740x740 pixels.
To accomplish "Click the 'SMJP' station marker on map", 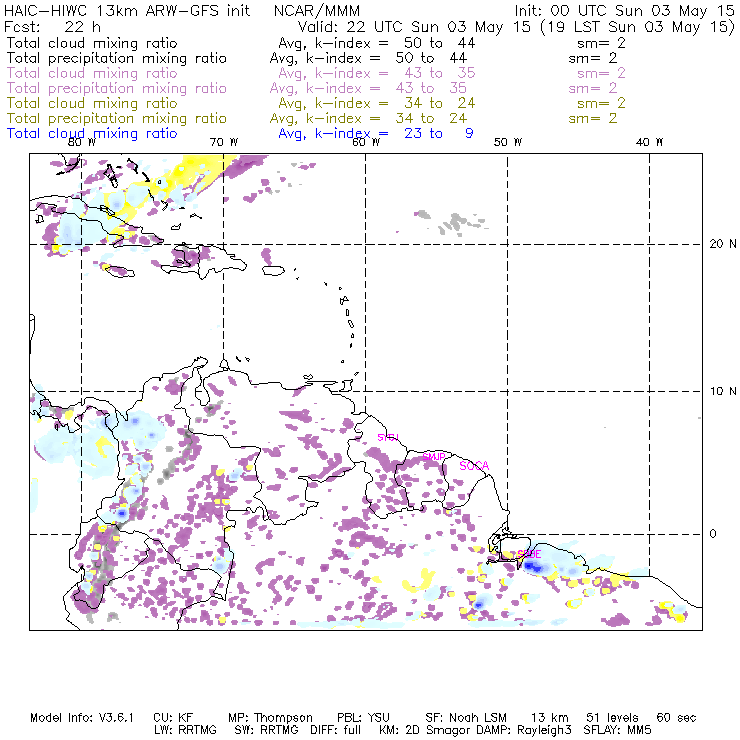I will click(434, 457).
